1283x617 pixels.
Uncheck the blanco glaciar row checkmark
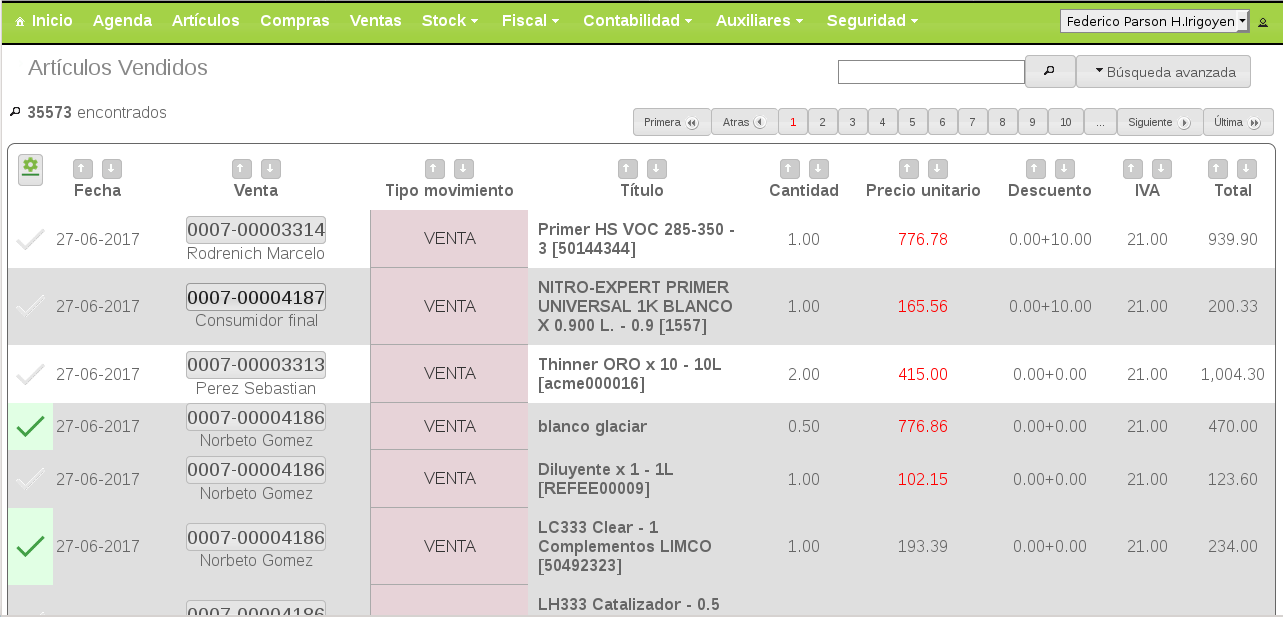point(31,427)
